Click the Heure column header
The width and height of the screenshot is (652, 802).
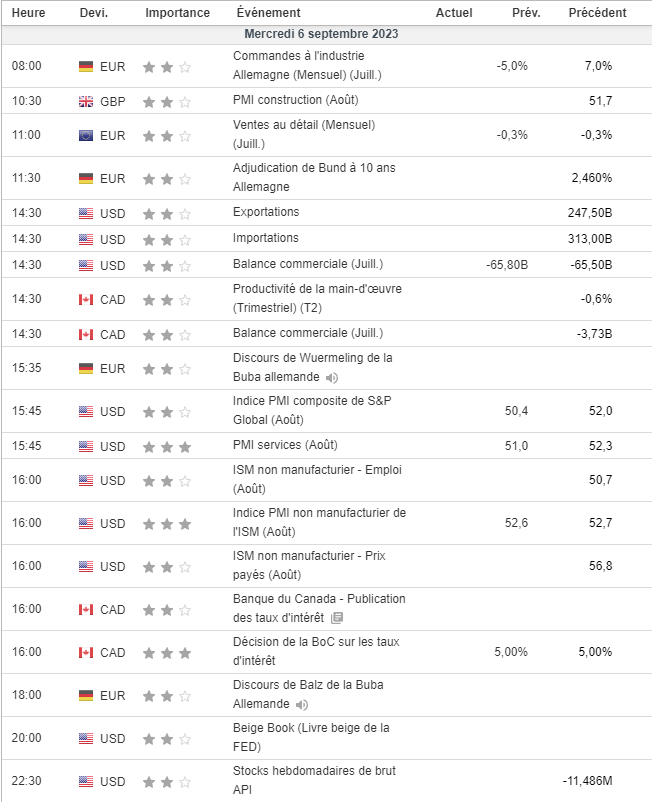[28, 13]
